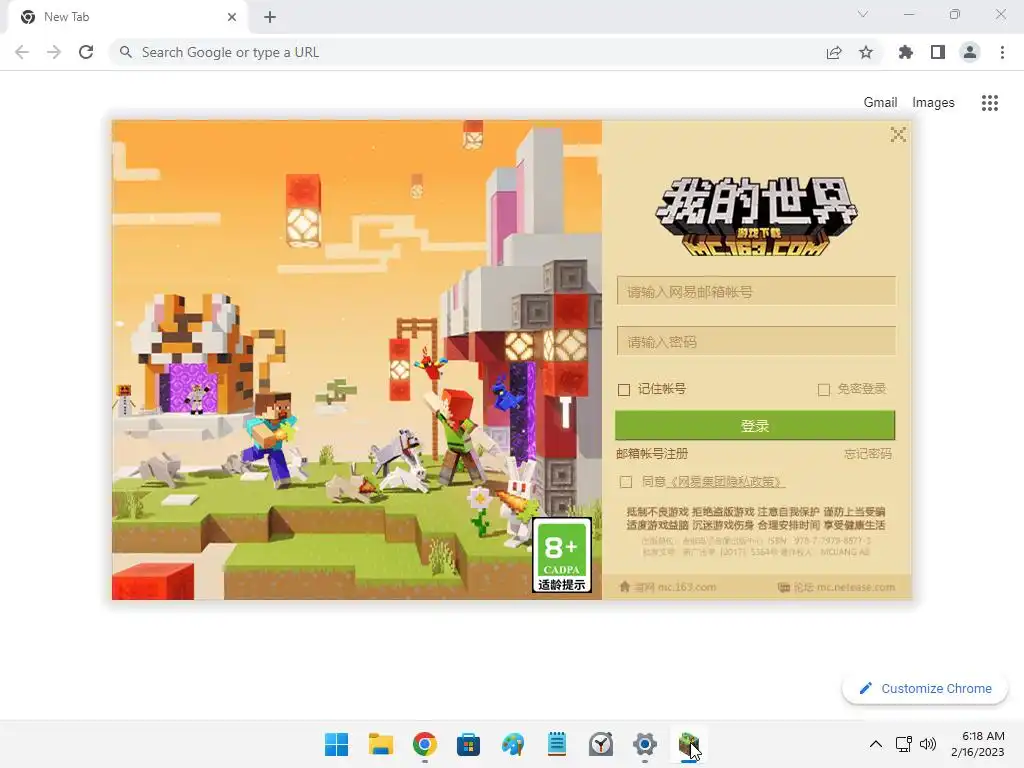Click the Minecraft grass block taskbar icon

688,744
